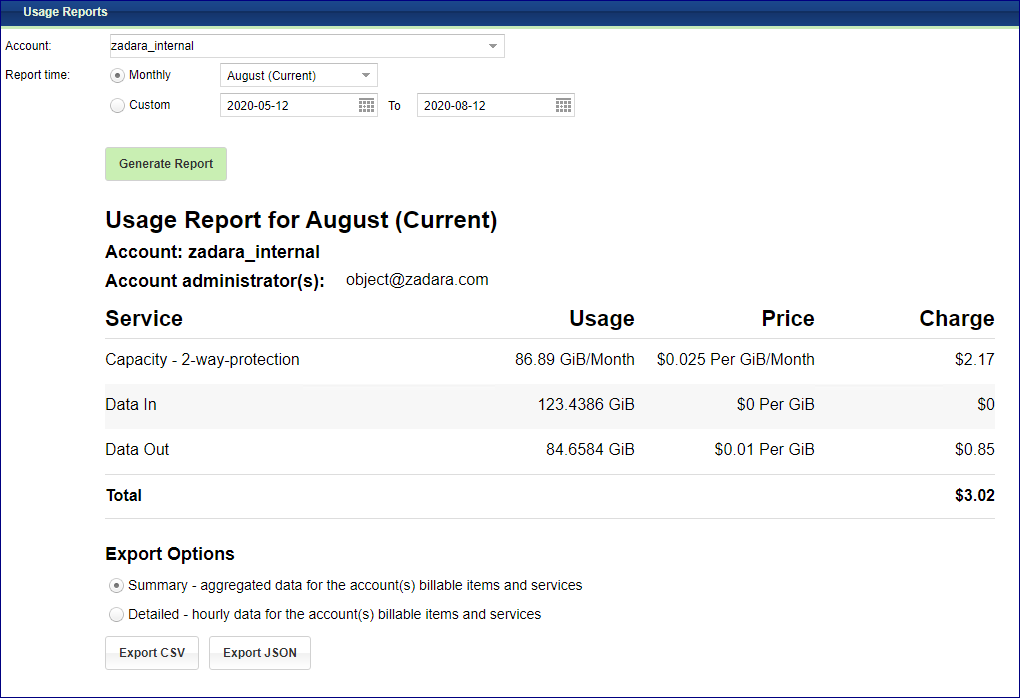Image resolution: width=1020 pixels, height=698 pixels.
Task: Expand the August (Current) month dropdown
Action: point(299,75)
